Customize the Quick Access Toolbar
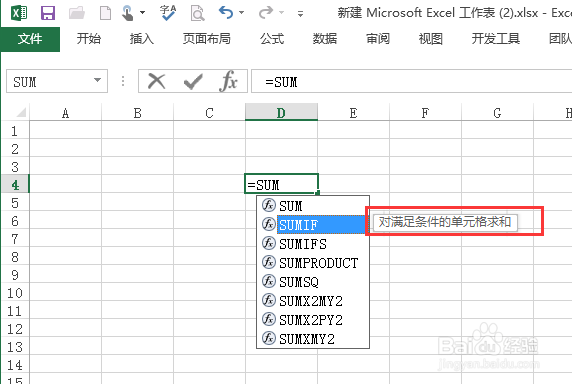Image resolution: width=572 pixels, height=384 pixels. (x=300, y=14)
